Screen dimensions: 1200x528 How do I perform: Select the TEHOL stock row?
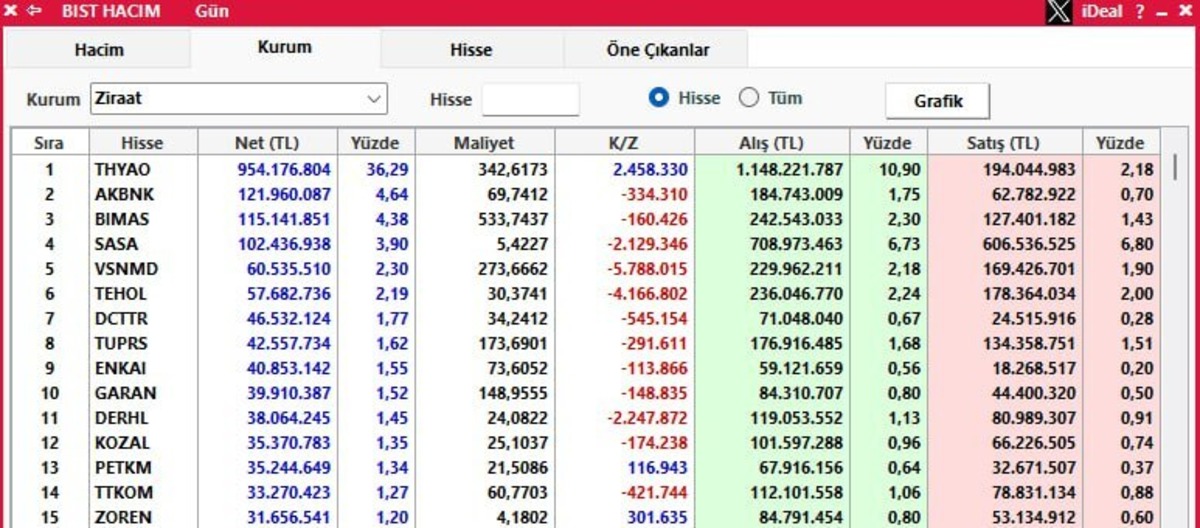[586, 294]
